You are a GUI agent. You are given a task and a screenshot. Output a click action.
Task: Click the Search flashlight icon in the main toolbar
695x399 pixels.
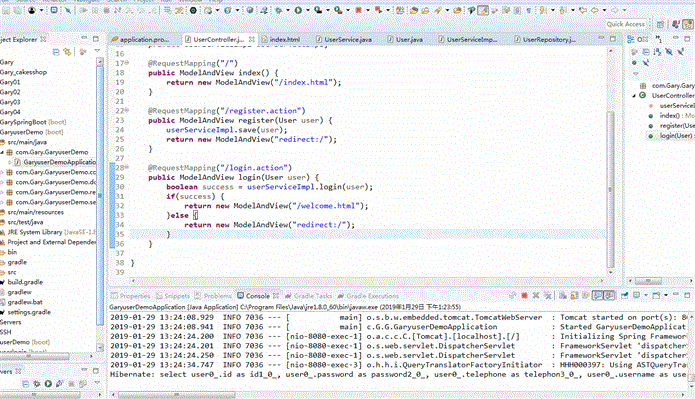(438, 10)
